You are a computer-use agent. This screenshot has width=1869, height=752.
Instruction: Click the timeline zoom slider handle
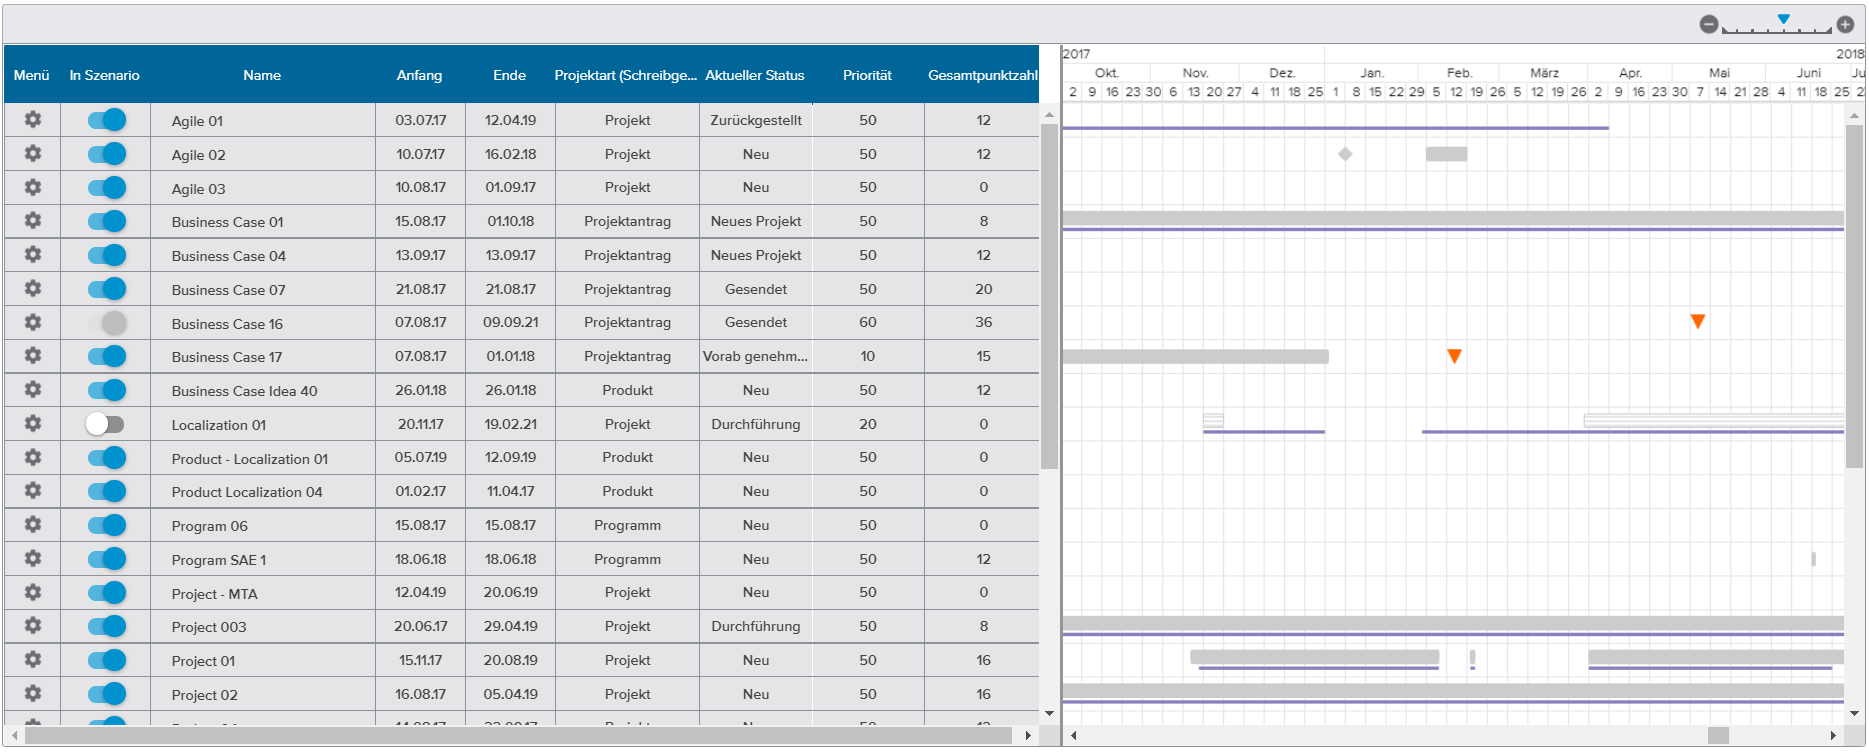click(1783, 20)
